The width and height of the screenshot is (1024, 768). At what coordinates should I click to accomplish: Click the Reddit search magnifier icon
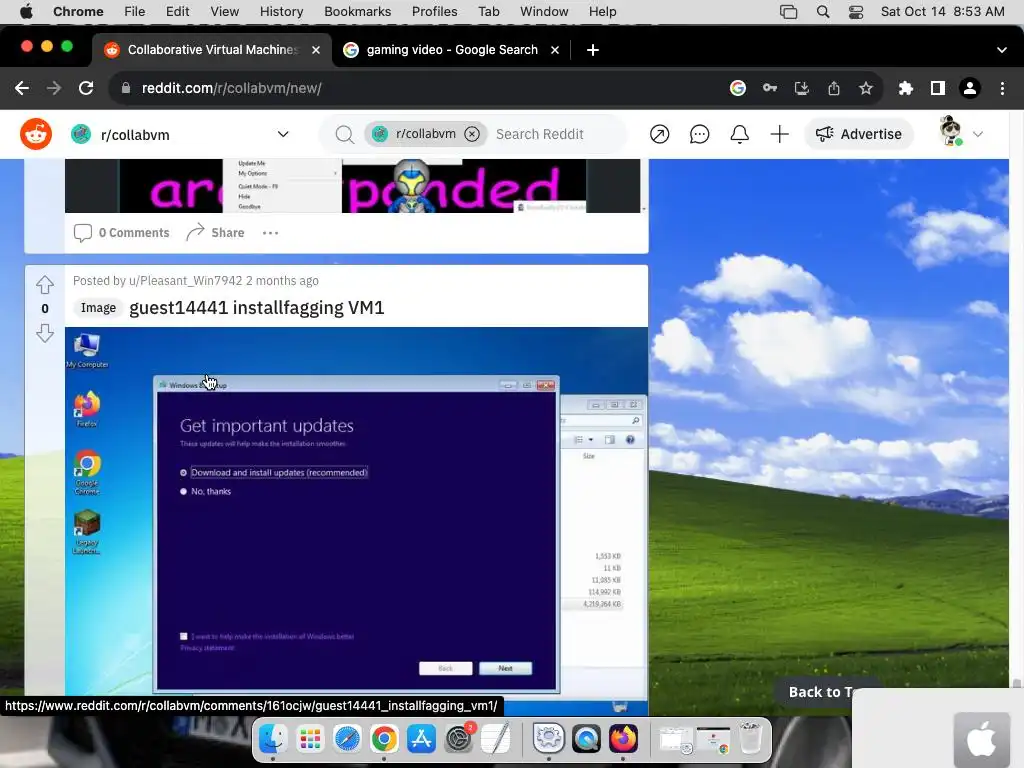344,135
